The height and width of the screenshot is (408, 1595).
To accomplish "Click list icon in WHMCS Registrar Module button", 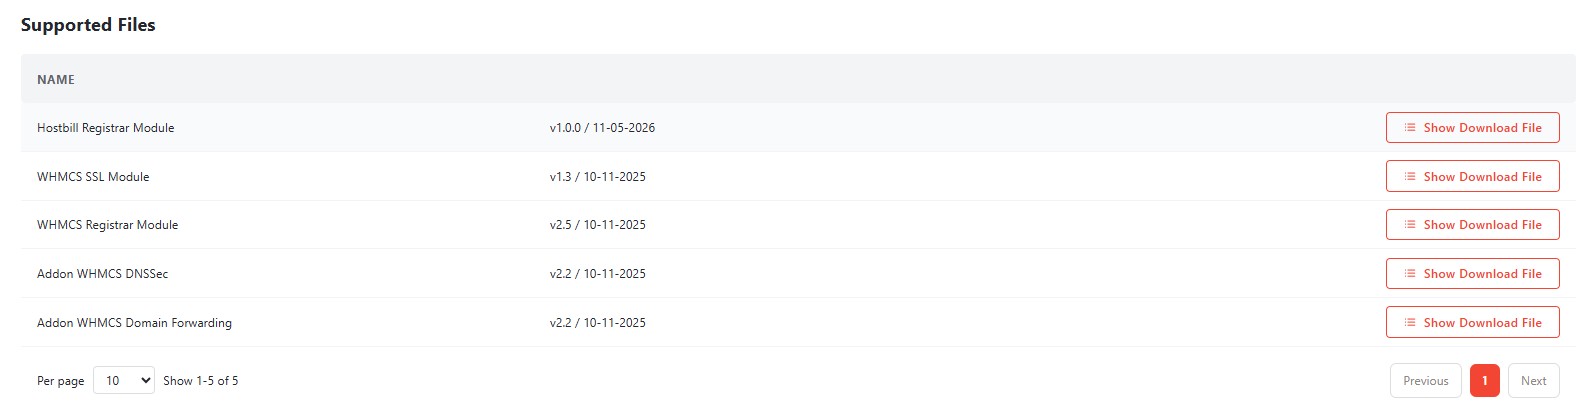I will [1409, 225].
